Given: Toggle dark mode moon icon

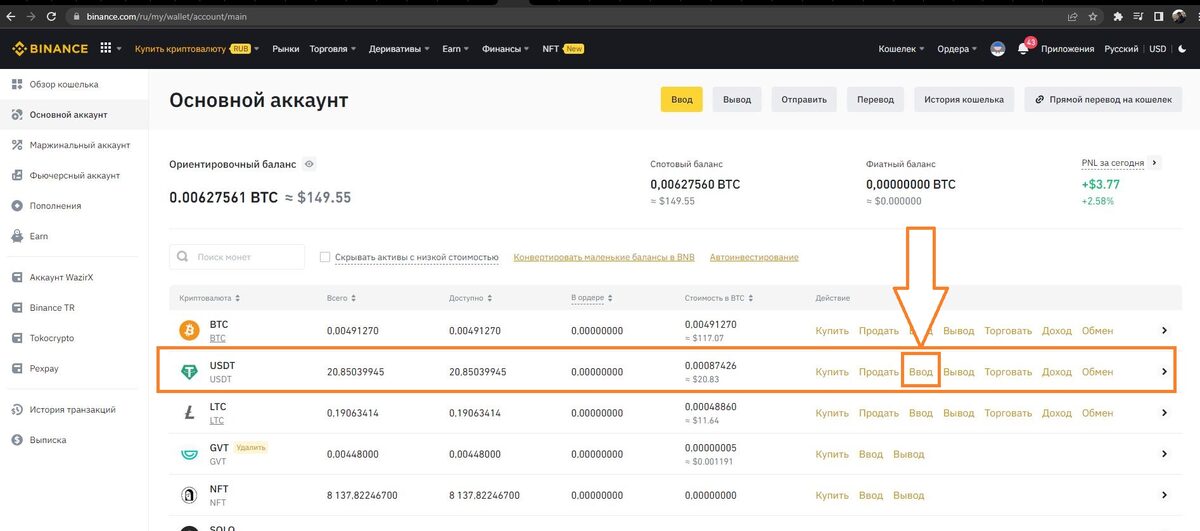Looking at the screenshot, I should pos(1185,48).
